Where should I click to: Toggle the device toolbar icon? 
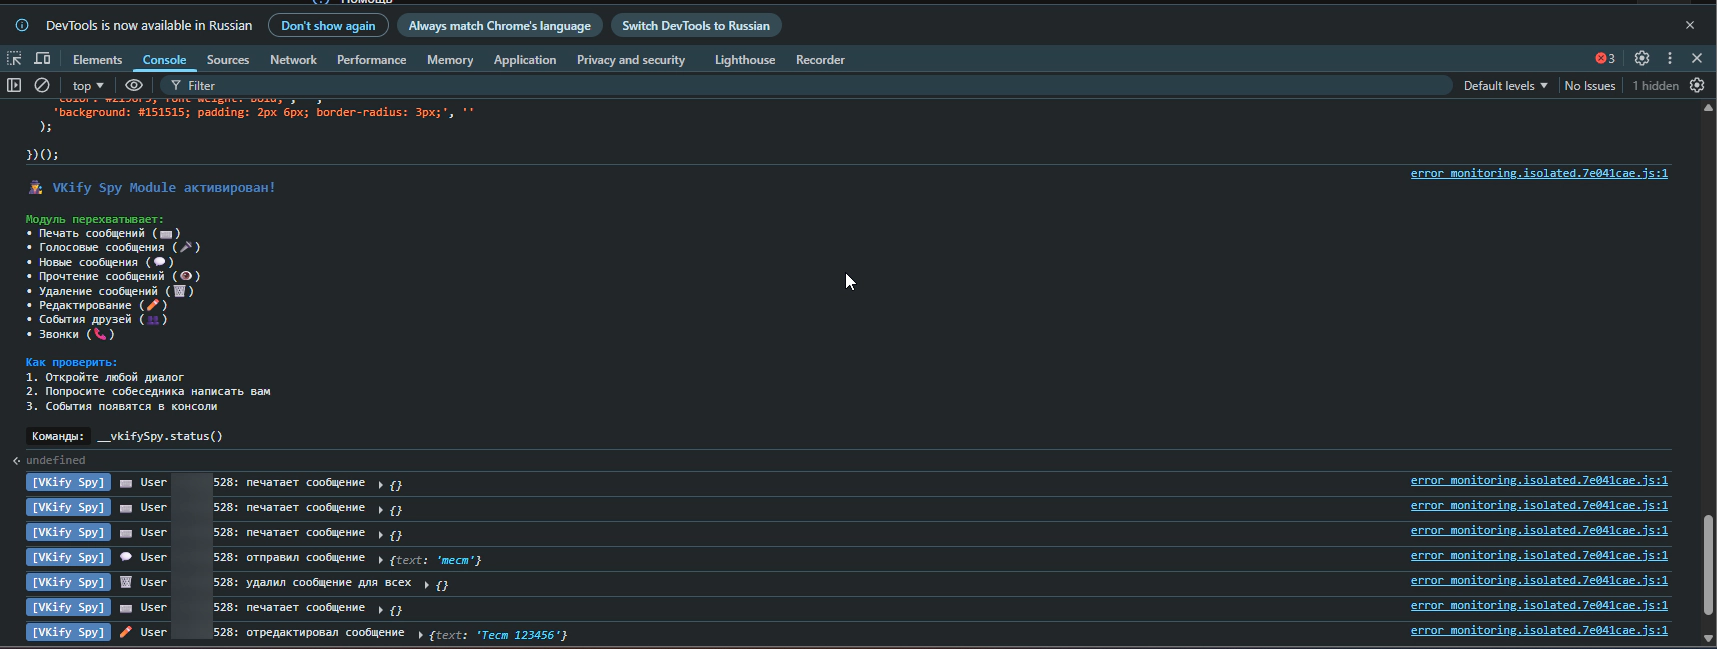pos(42,59)
